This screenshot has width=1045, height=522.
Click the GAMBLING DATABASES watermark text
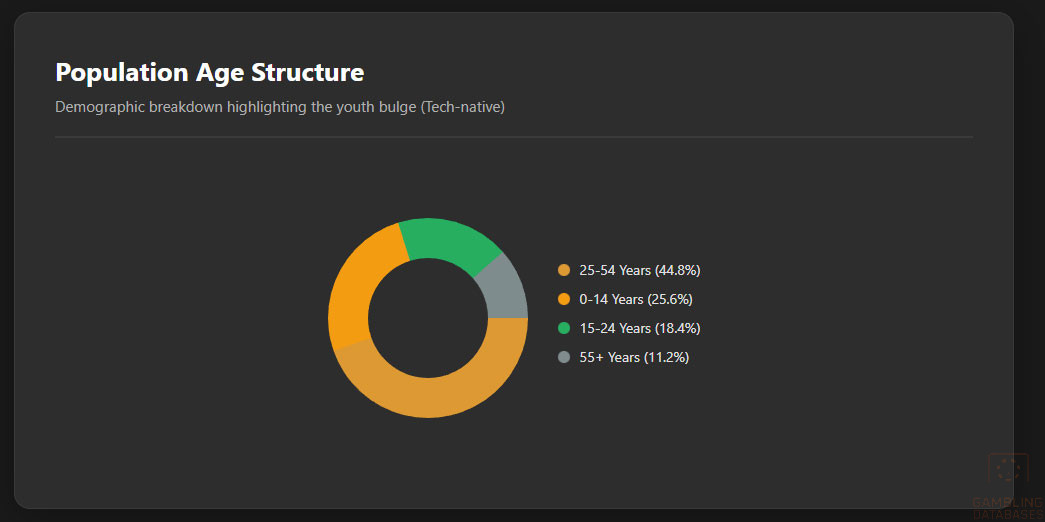(x=1007, y=503)
